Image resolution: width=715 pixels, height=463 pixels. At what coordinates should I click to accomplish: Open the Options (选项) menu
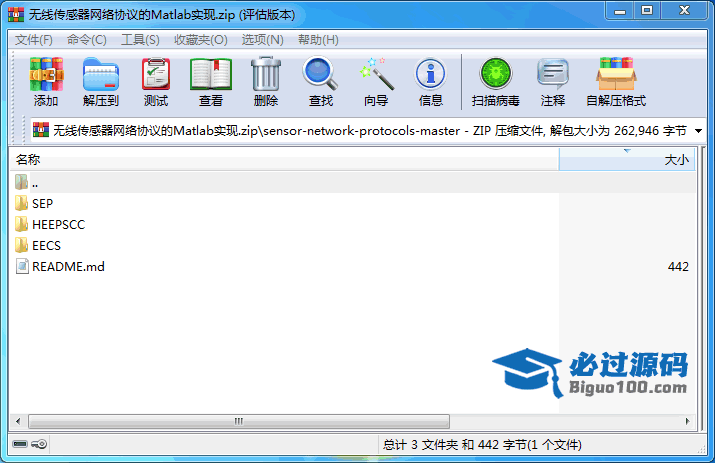click(263, 40)
